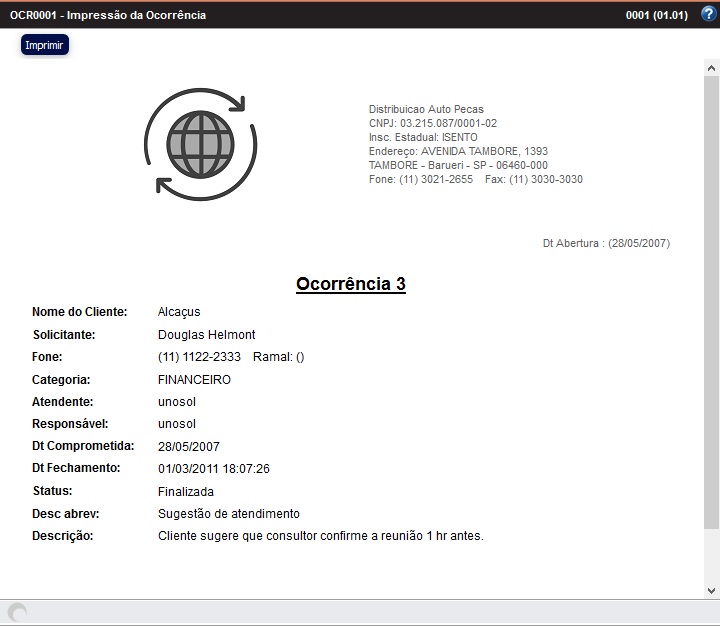Click the Sugestão de atendimento text
Viewport: 720px width, 626px height.
[x=229, y=514]
